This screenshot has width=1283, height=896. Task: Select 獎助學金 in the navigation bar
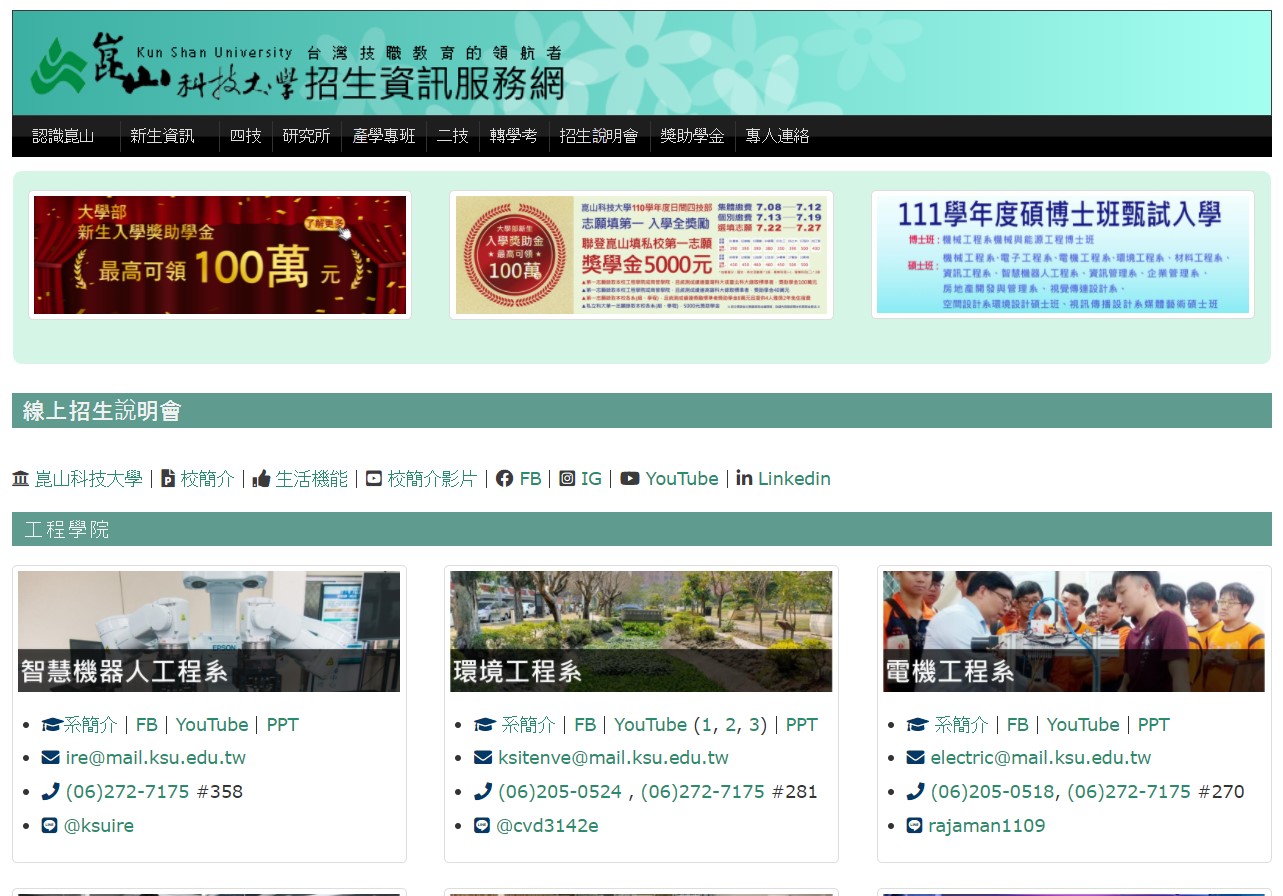(692, 137)
